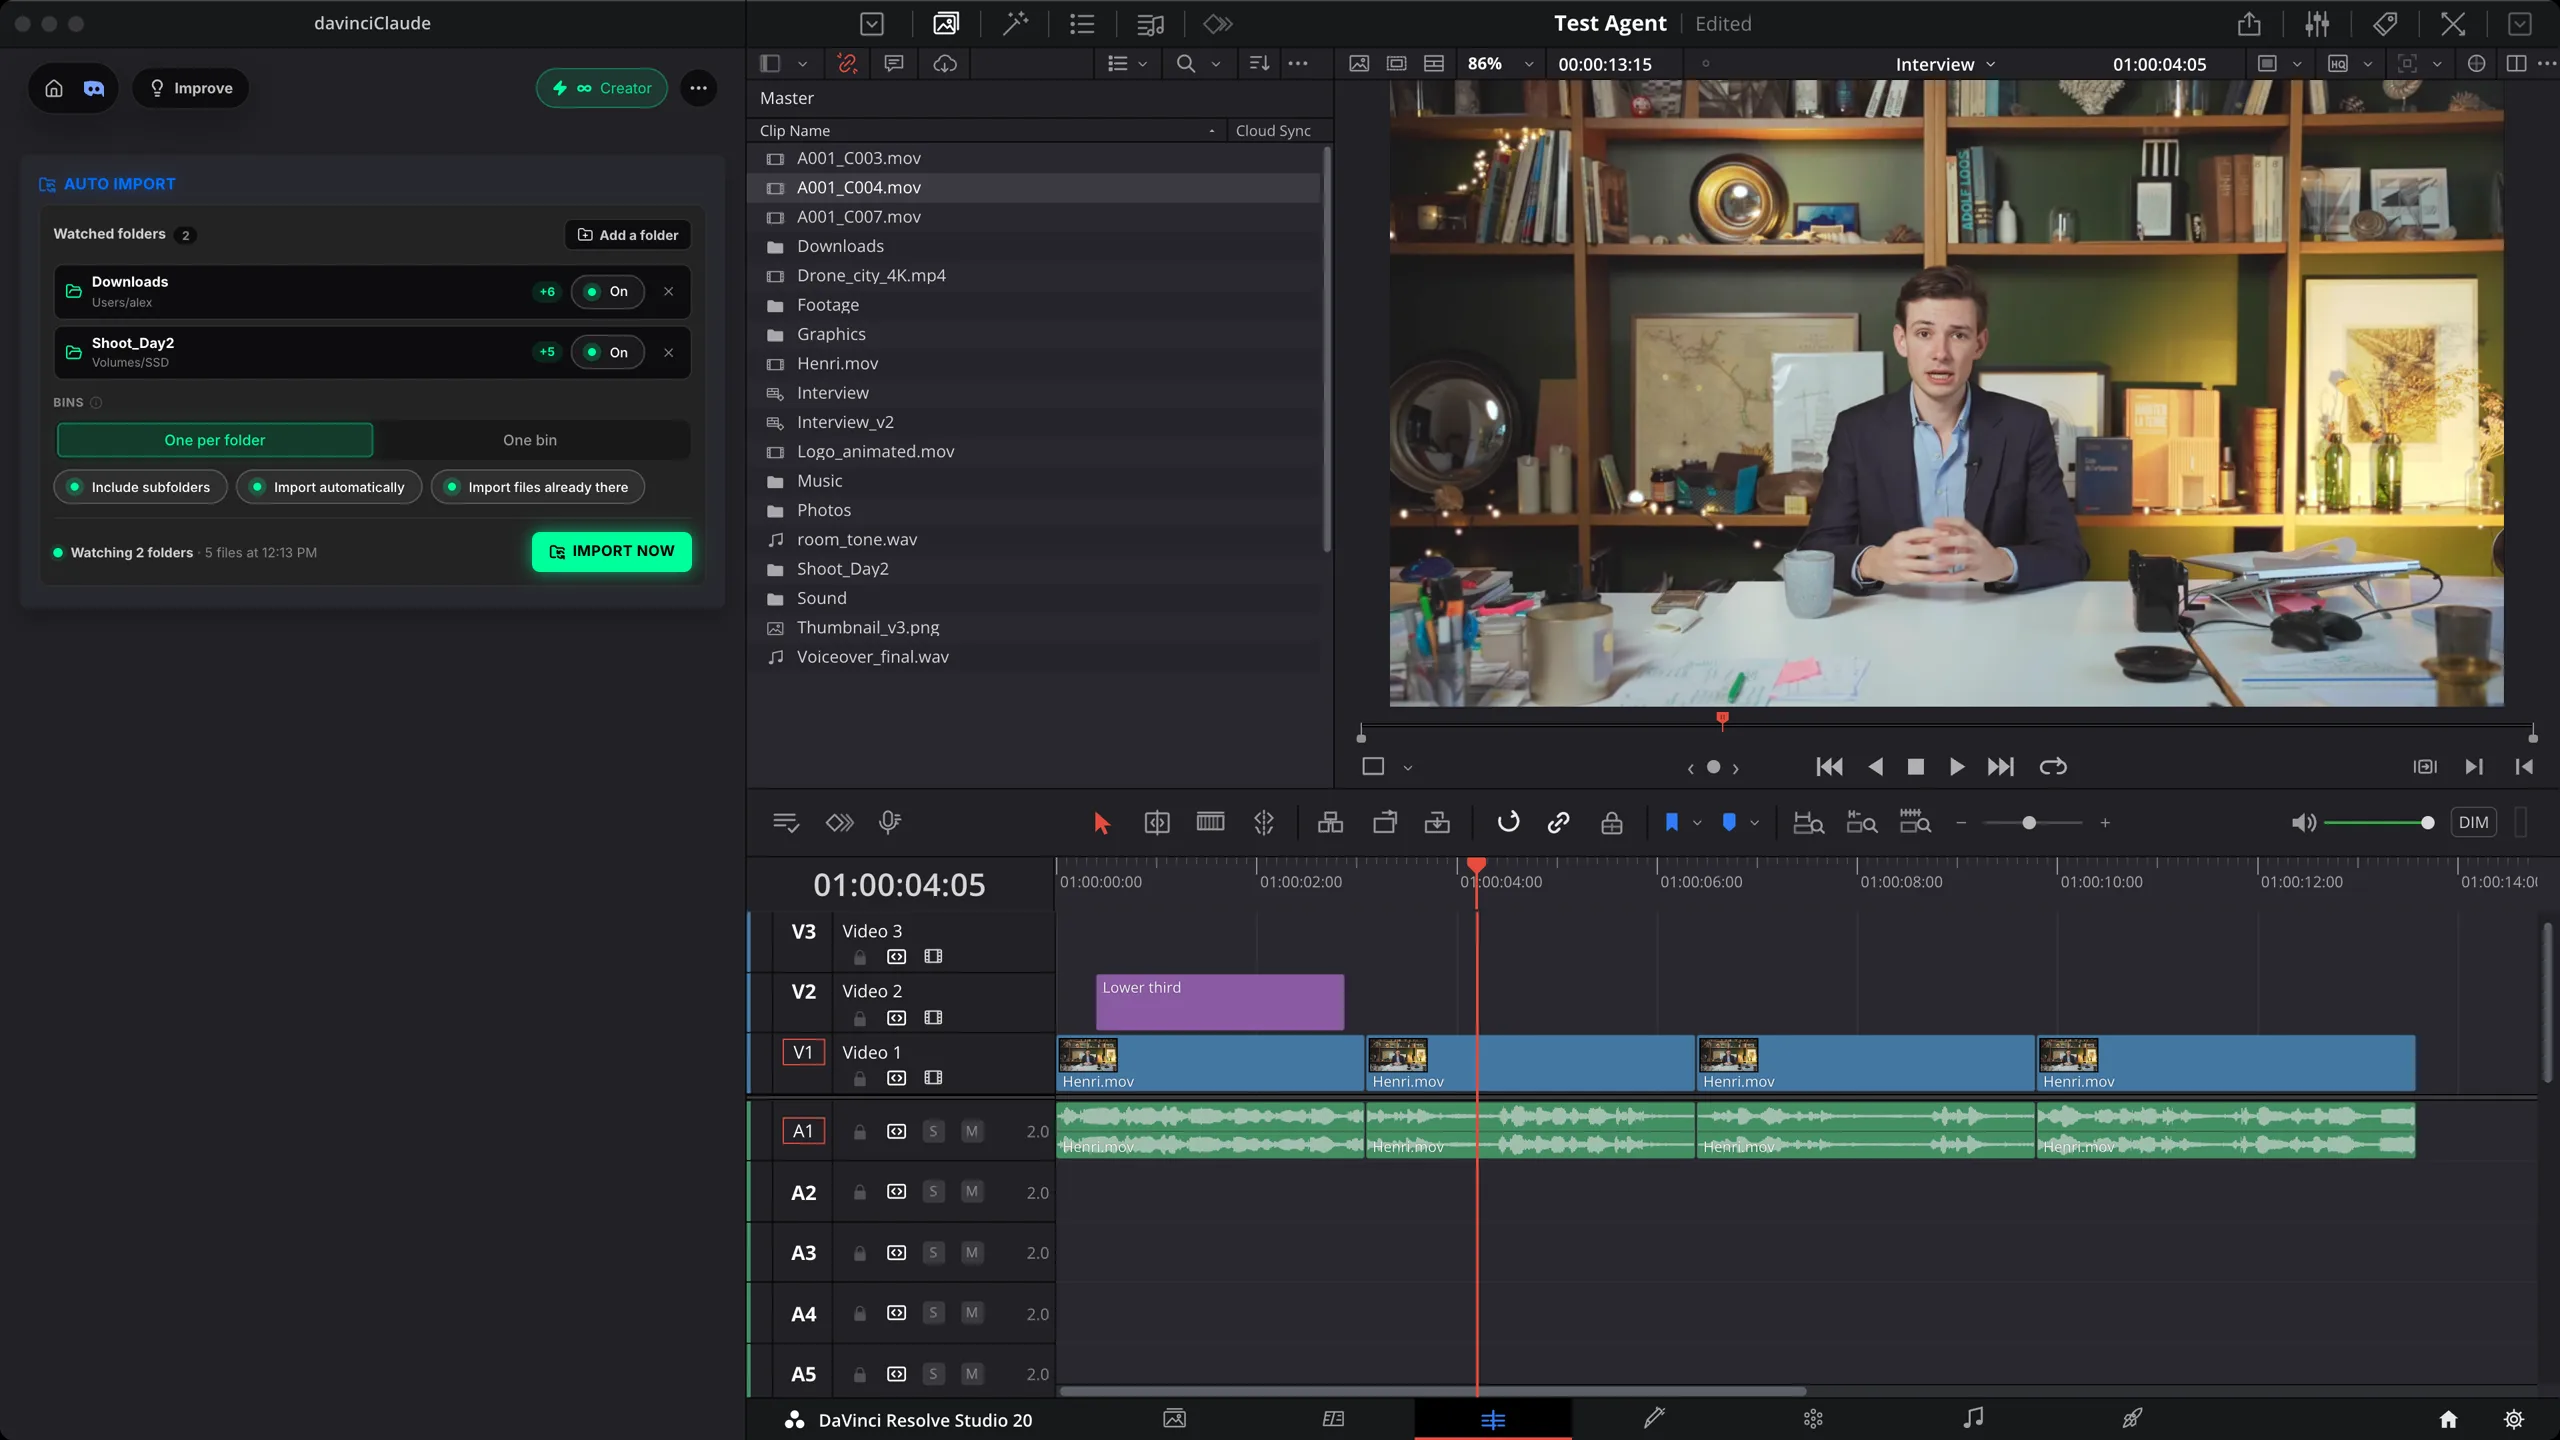Click the blue Flag icon
2560x1440 pixels.
[x=1671, y=822]
